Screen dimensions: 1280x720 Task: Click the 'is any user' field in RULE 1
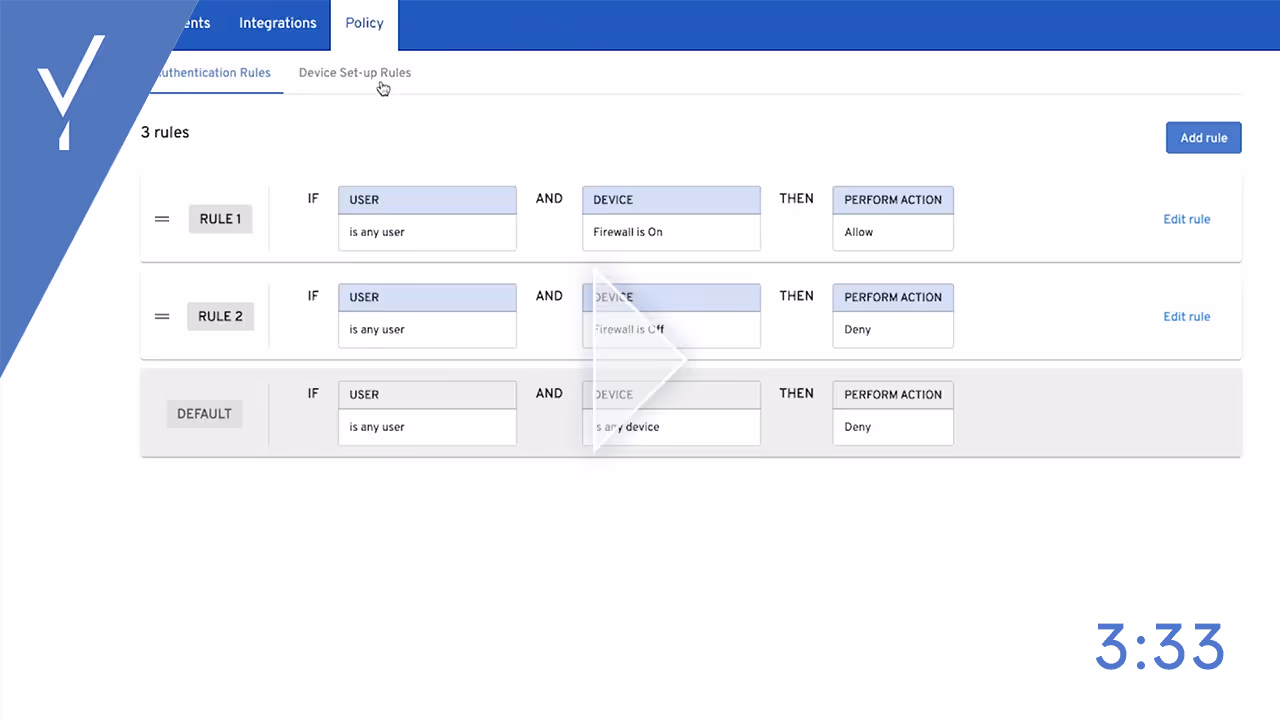[427, 231]
